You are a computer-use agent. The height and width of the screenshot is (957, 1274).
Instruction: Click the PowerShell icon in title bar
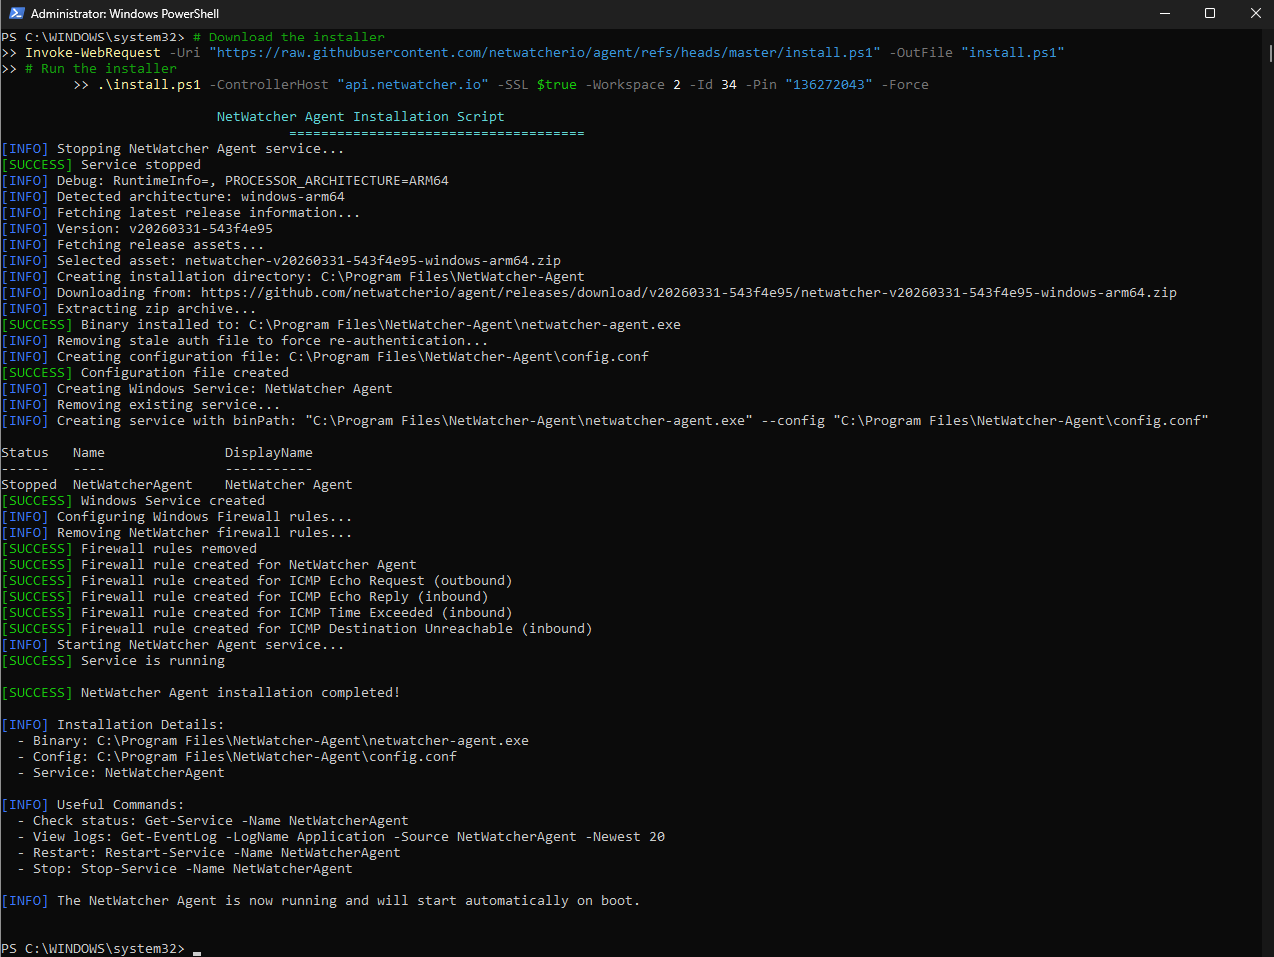pos(16,13)
